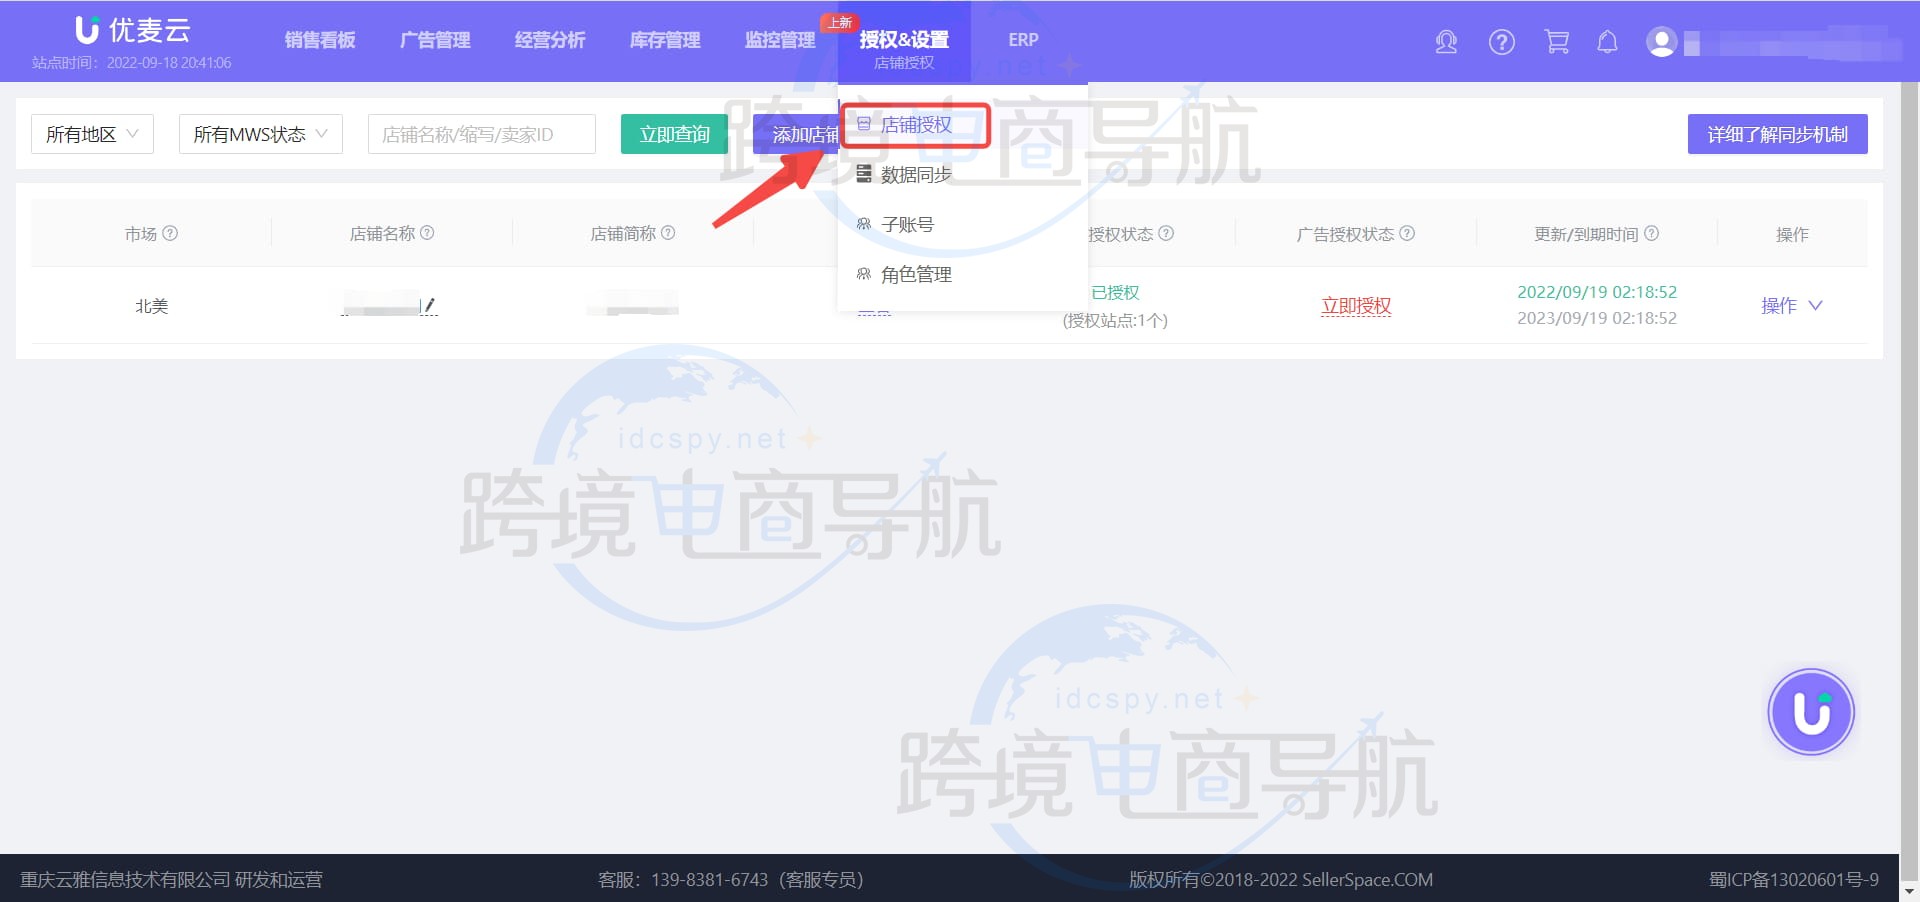Focus the store name search input field
Viewport: 1920px width, 902px height.
481,134
